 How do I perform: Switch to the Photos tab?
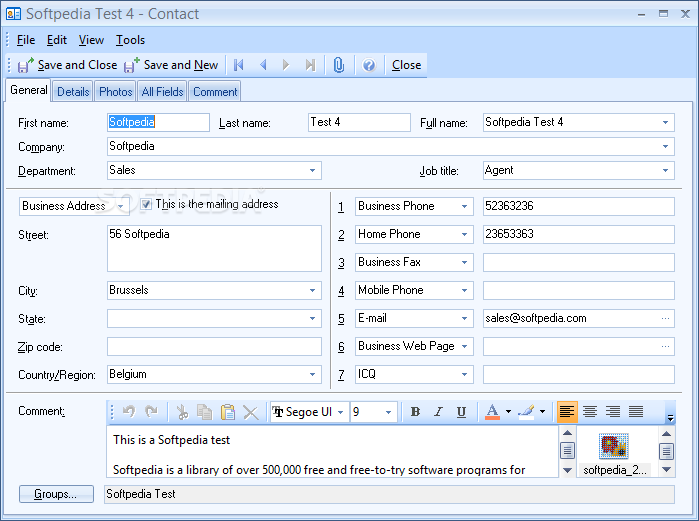(x=115, y=92)
